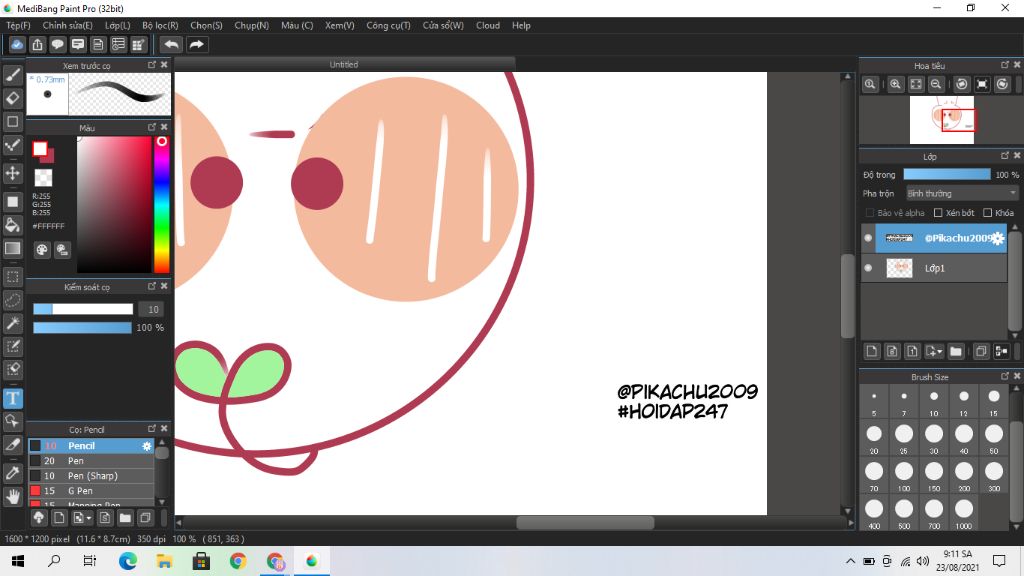This screenshot has width=1024, height=576.
Task: Click the rainbow hue slider bar
Action: pos(161,205)
